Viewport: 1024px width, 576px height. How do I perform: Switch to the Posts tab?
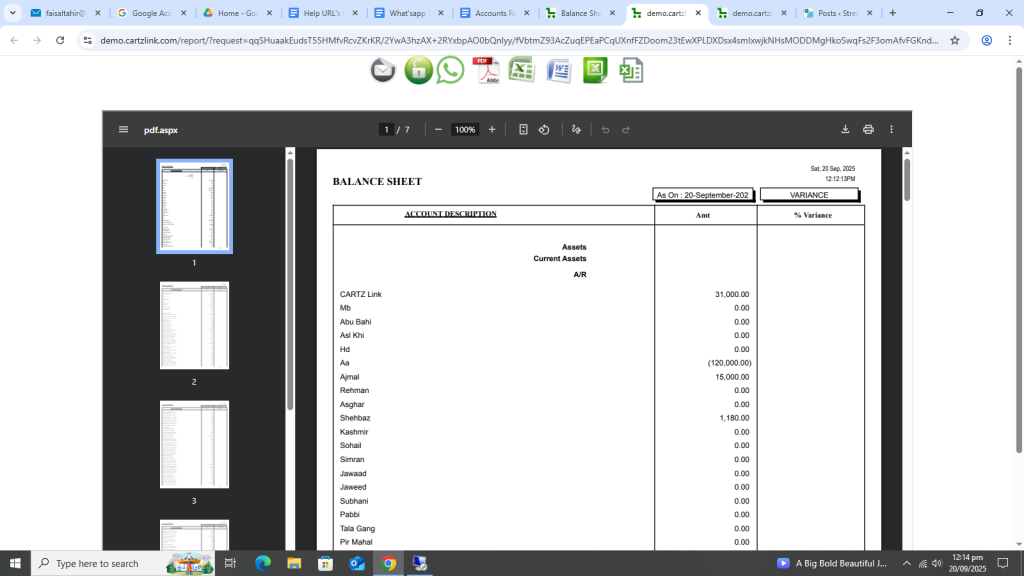837,13
